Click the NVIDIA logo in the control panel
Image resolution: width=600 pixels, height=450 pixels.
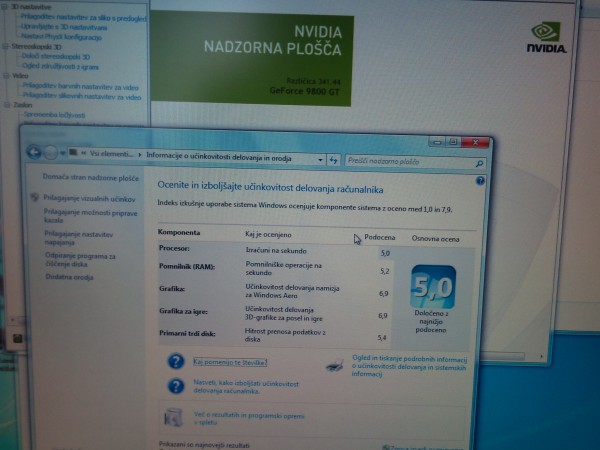(x=546, y=37)
